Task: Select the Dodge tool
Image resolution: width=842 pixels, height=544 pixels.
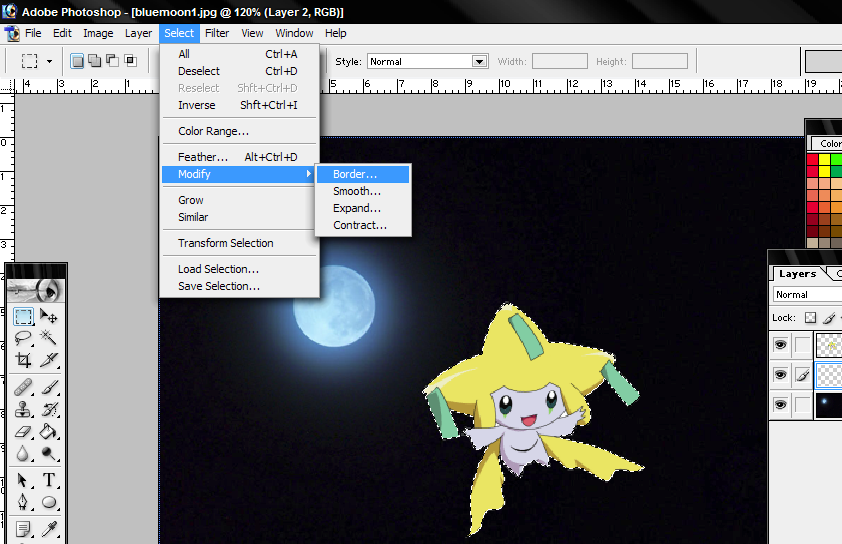Action: tap(49, 453)
